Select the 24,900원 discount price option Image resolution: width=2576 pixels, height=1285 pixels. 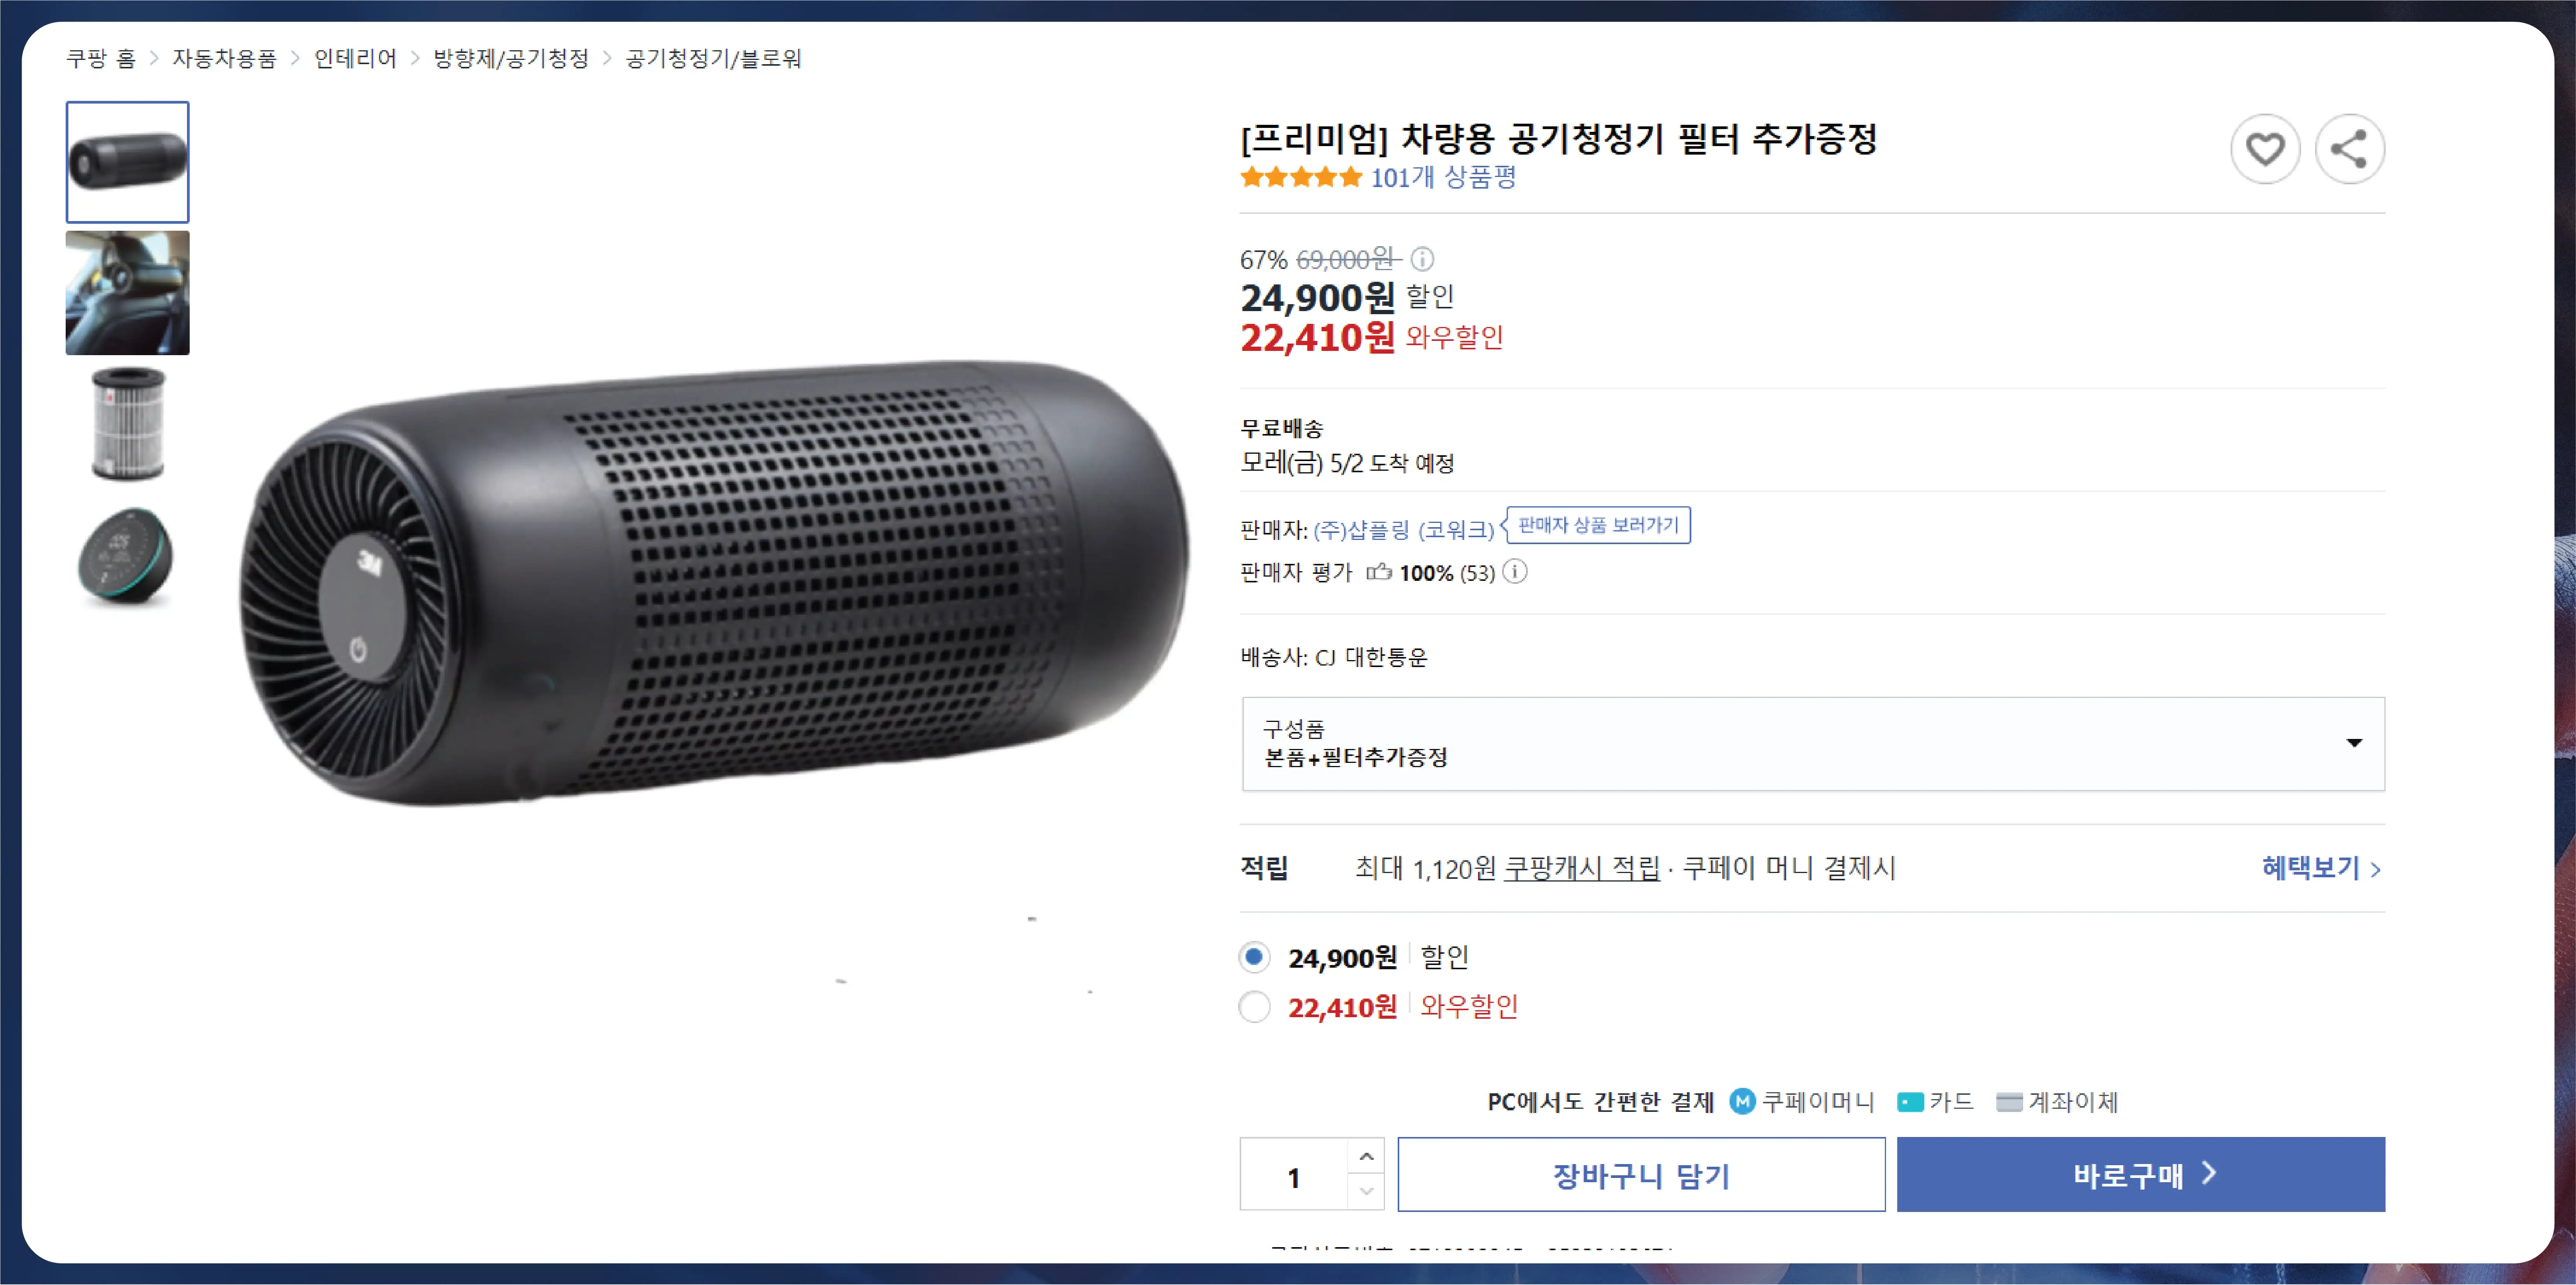click(1254, 957)
